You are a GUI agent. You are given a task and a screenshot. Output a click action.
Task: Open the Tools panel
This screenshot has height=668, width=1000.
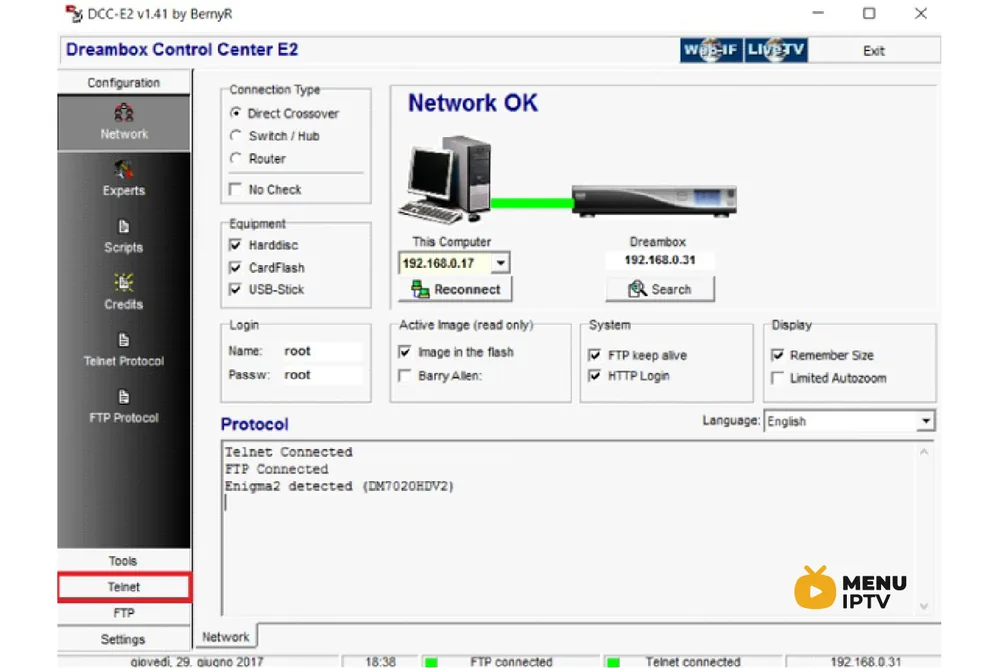click(x=124, y=561)
